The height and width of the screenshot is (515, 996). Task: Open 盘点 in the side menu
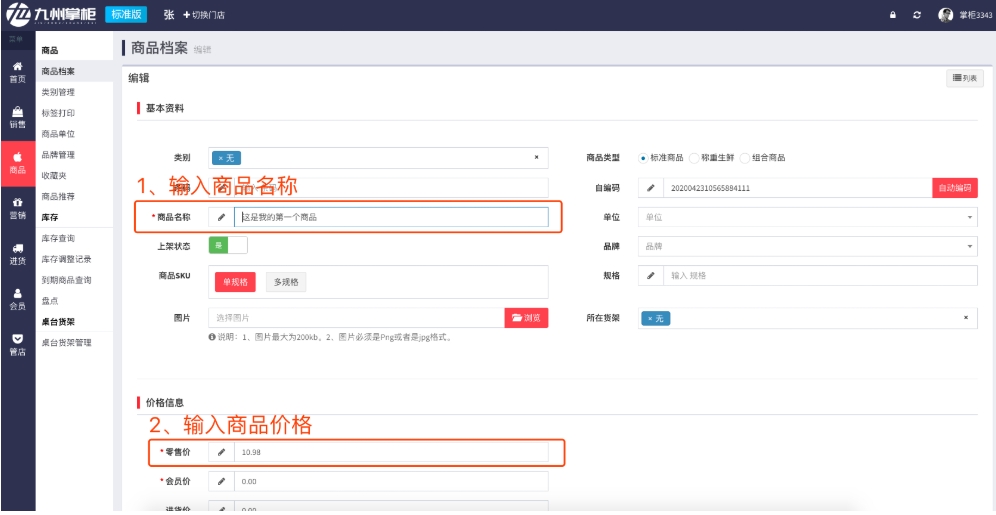50,301
